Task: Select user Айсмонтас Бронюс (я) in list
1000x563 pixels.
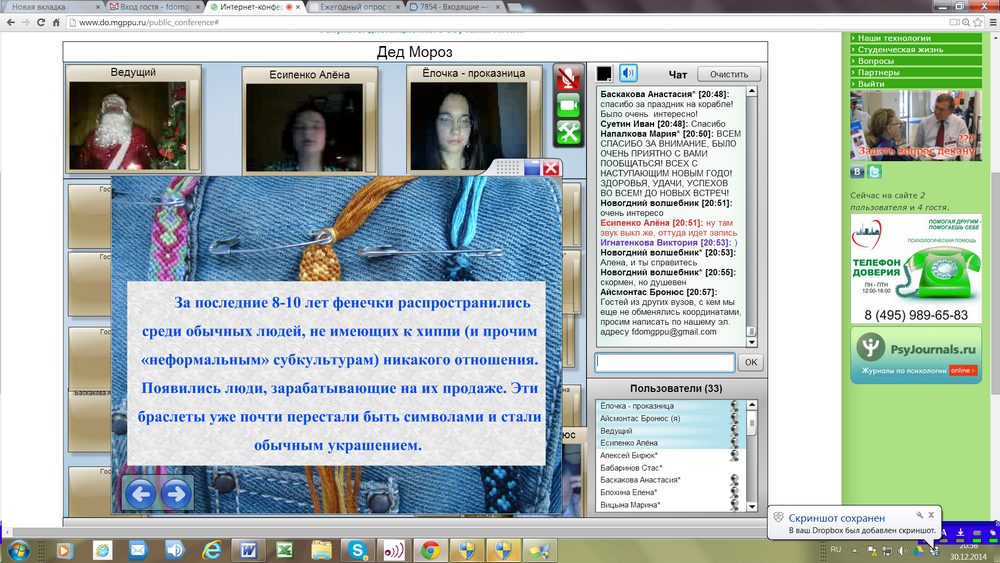Action: 668,418
